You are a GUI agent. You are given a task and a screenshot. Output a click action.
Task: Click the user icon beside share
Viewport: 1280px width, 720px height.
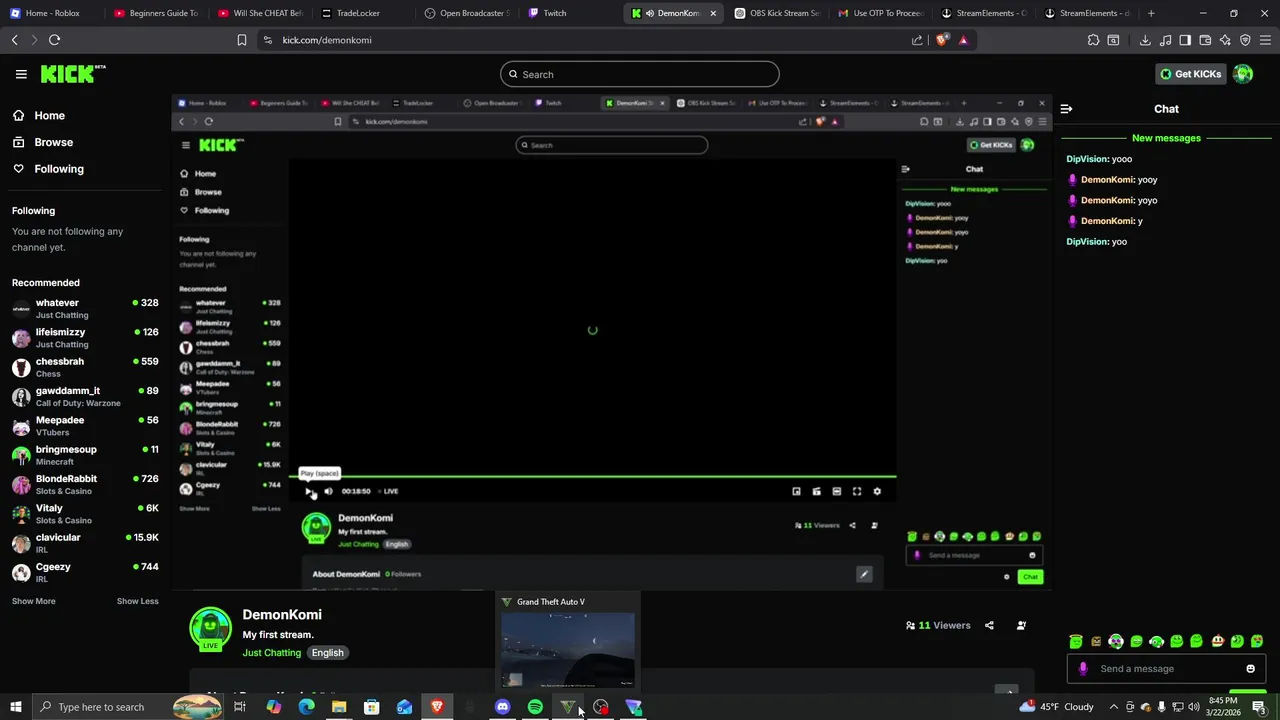[x=1021, y=625]
